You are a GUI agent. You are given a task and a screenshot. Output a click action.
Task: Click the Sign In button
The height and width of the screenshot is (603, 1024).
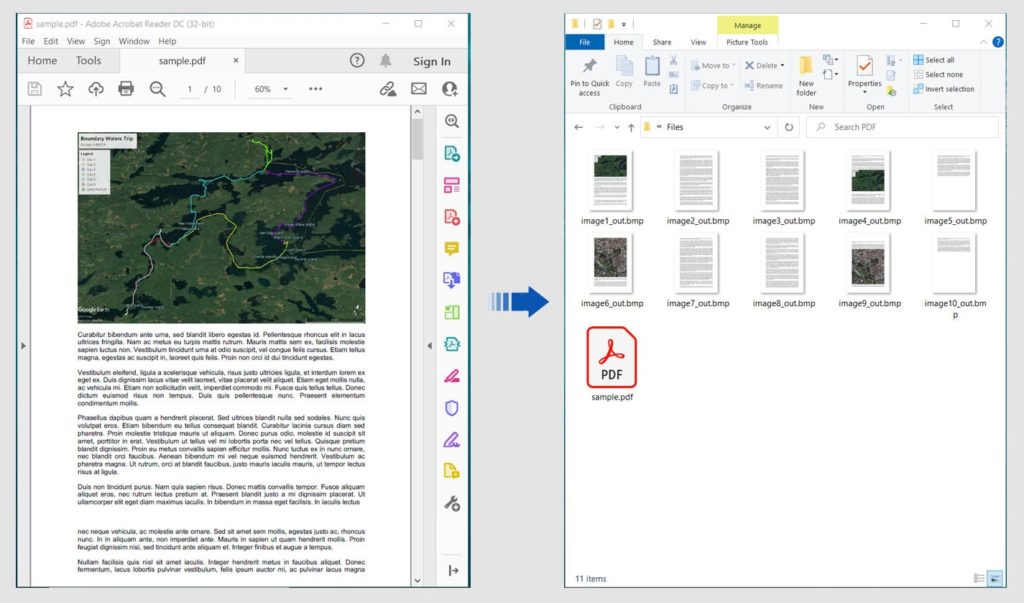click(x=432, y=60)
